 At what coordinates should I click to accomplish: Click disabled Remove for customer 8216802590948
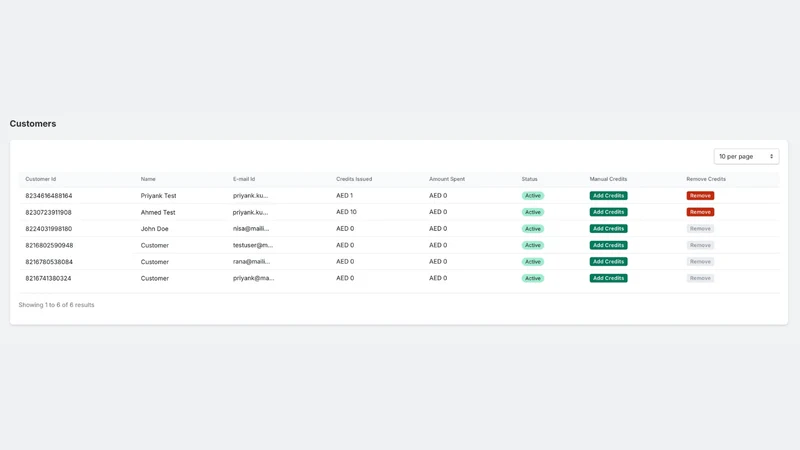click(x=700, y=245)
